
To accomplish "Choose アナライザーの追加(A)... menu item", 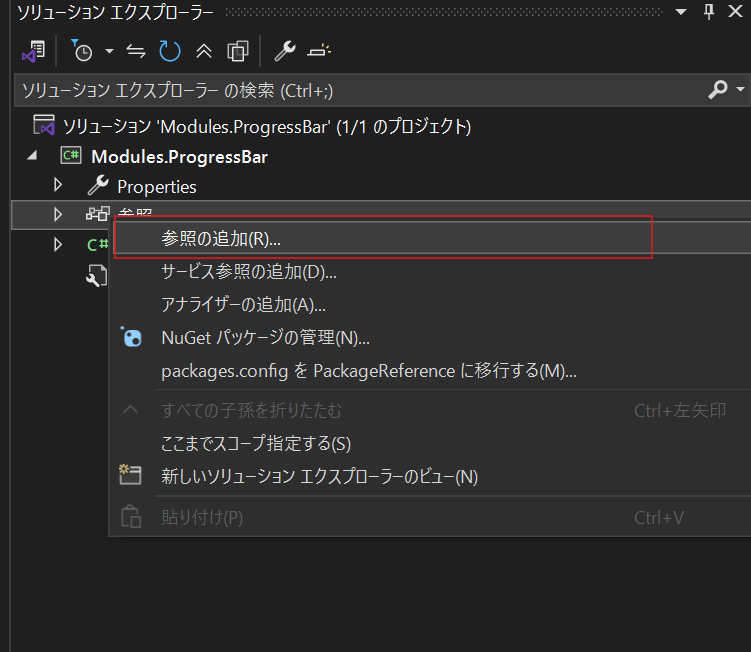I will pyautogui.click(x=431, y=305).
